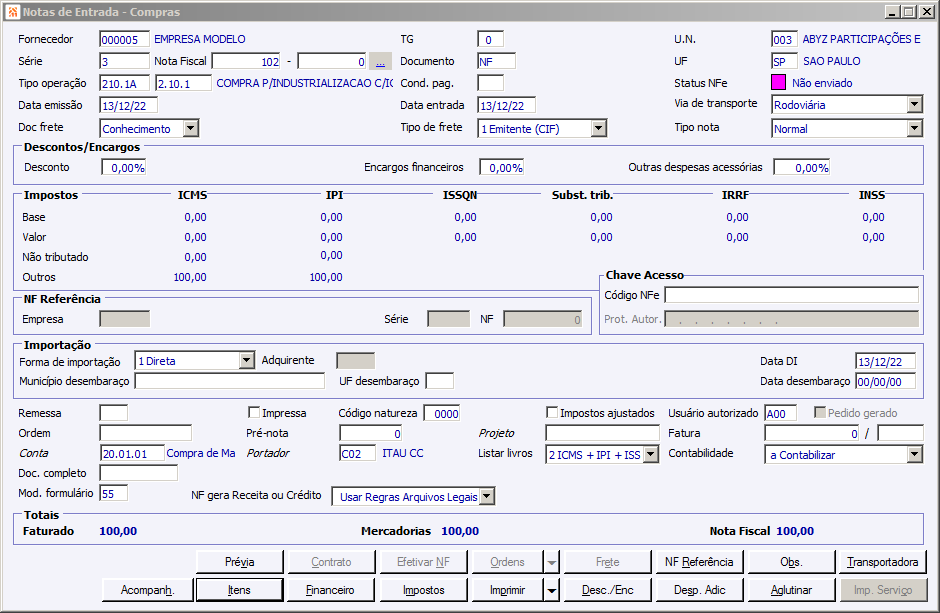Expand the Forma de importação dropdown
The height and width of the screenshot is (613, 940).
click(x=247, y=361)
